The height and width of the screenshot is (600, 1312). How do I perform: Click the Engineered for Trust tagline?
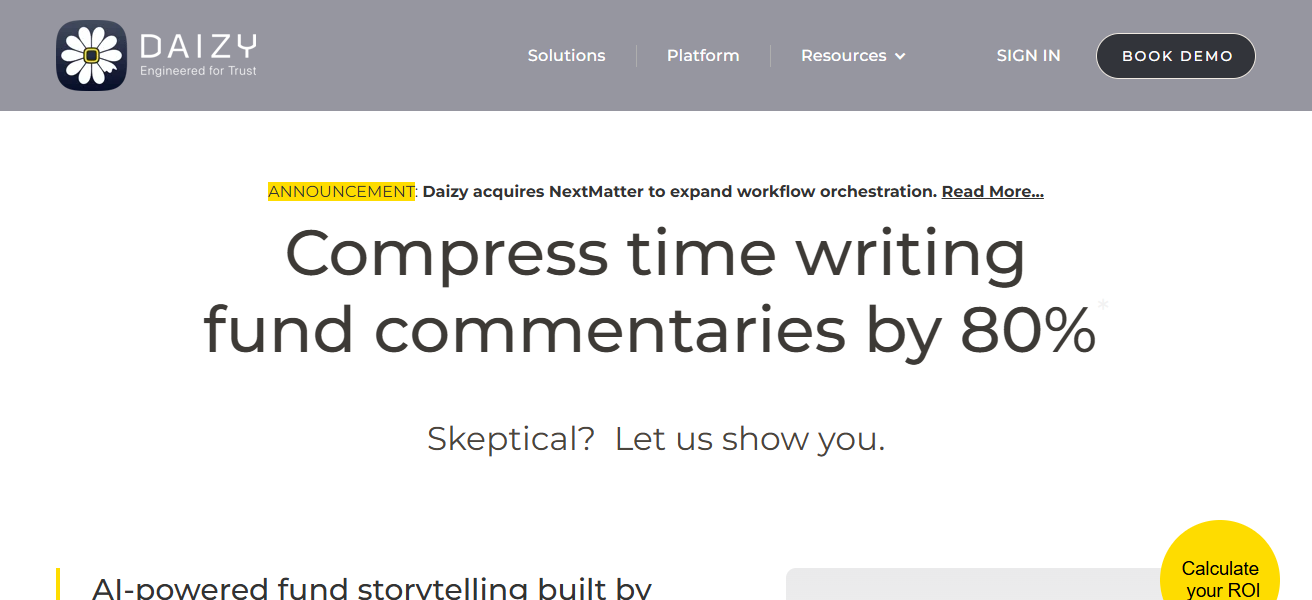(x=198, y=71)
